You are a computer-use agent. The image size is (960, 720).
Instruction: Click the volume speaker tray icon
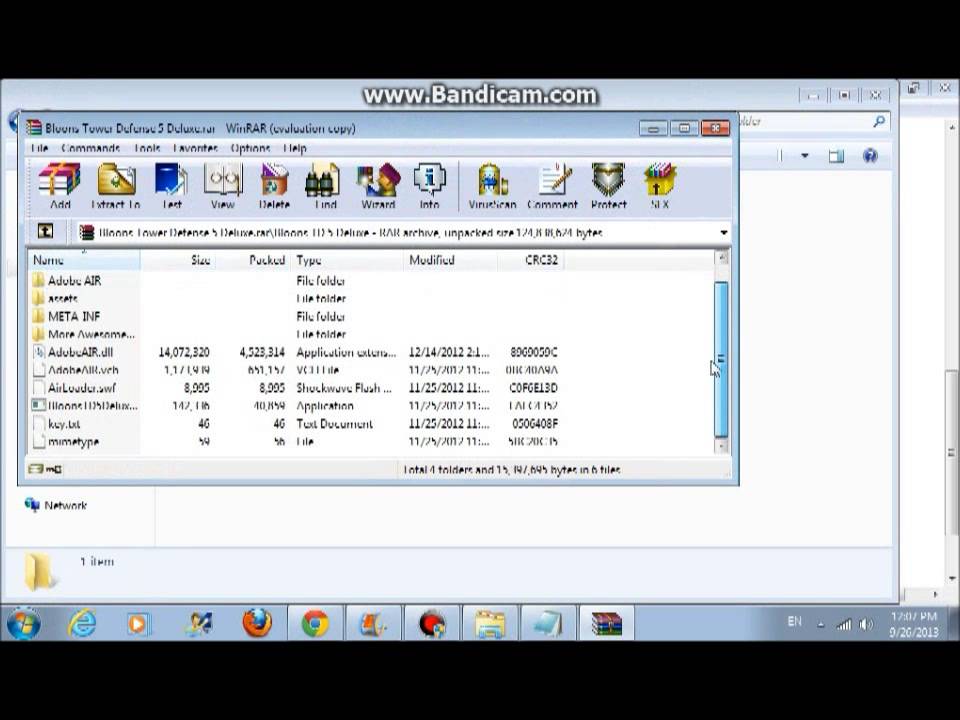click(866, 624)
